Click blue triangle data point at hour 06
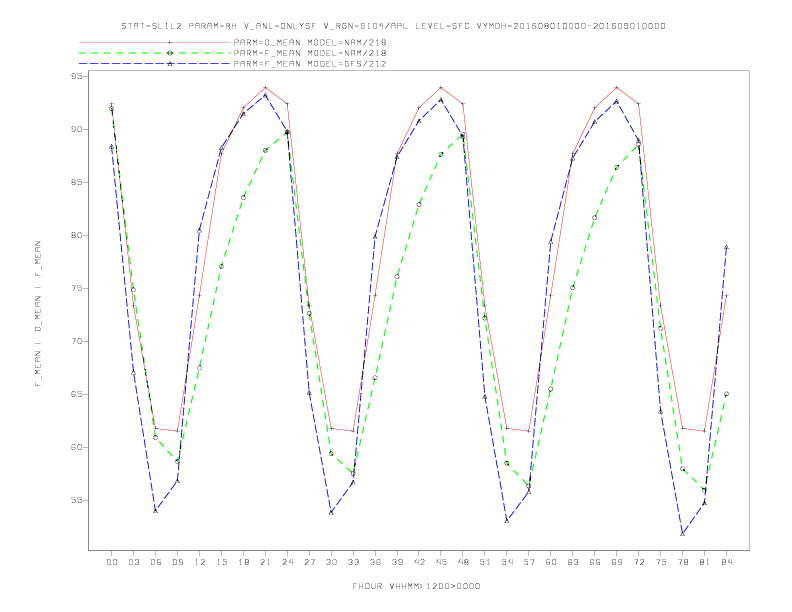 pos(156,511)
